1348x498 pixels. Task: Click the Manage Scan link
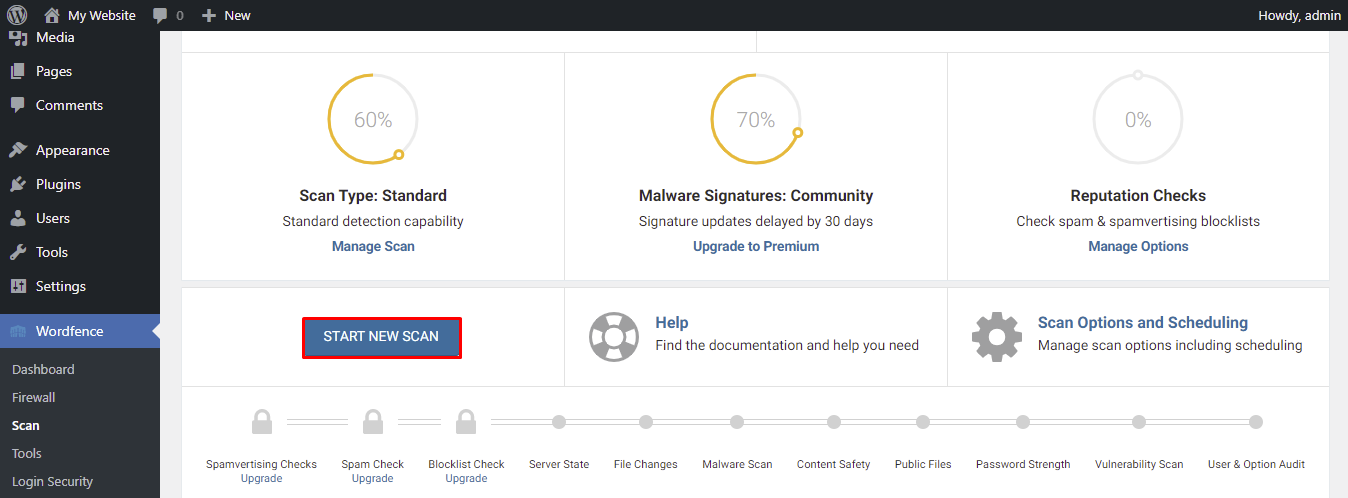click(373, 246)
